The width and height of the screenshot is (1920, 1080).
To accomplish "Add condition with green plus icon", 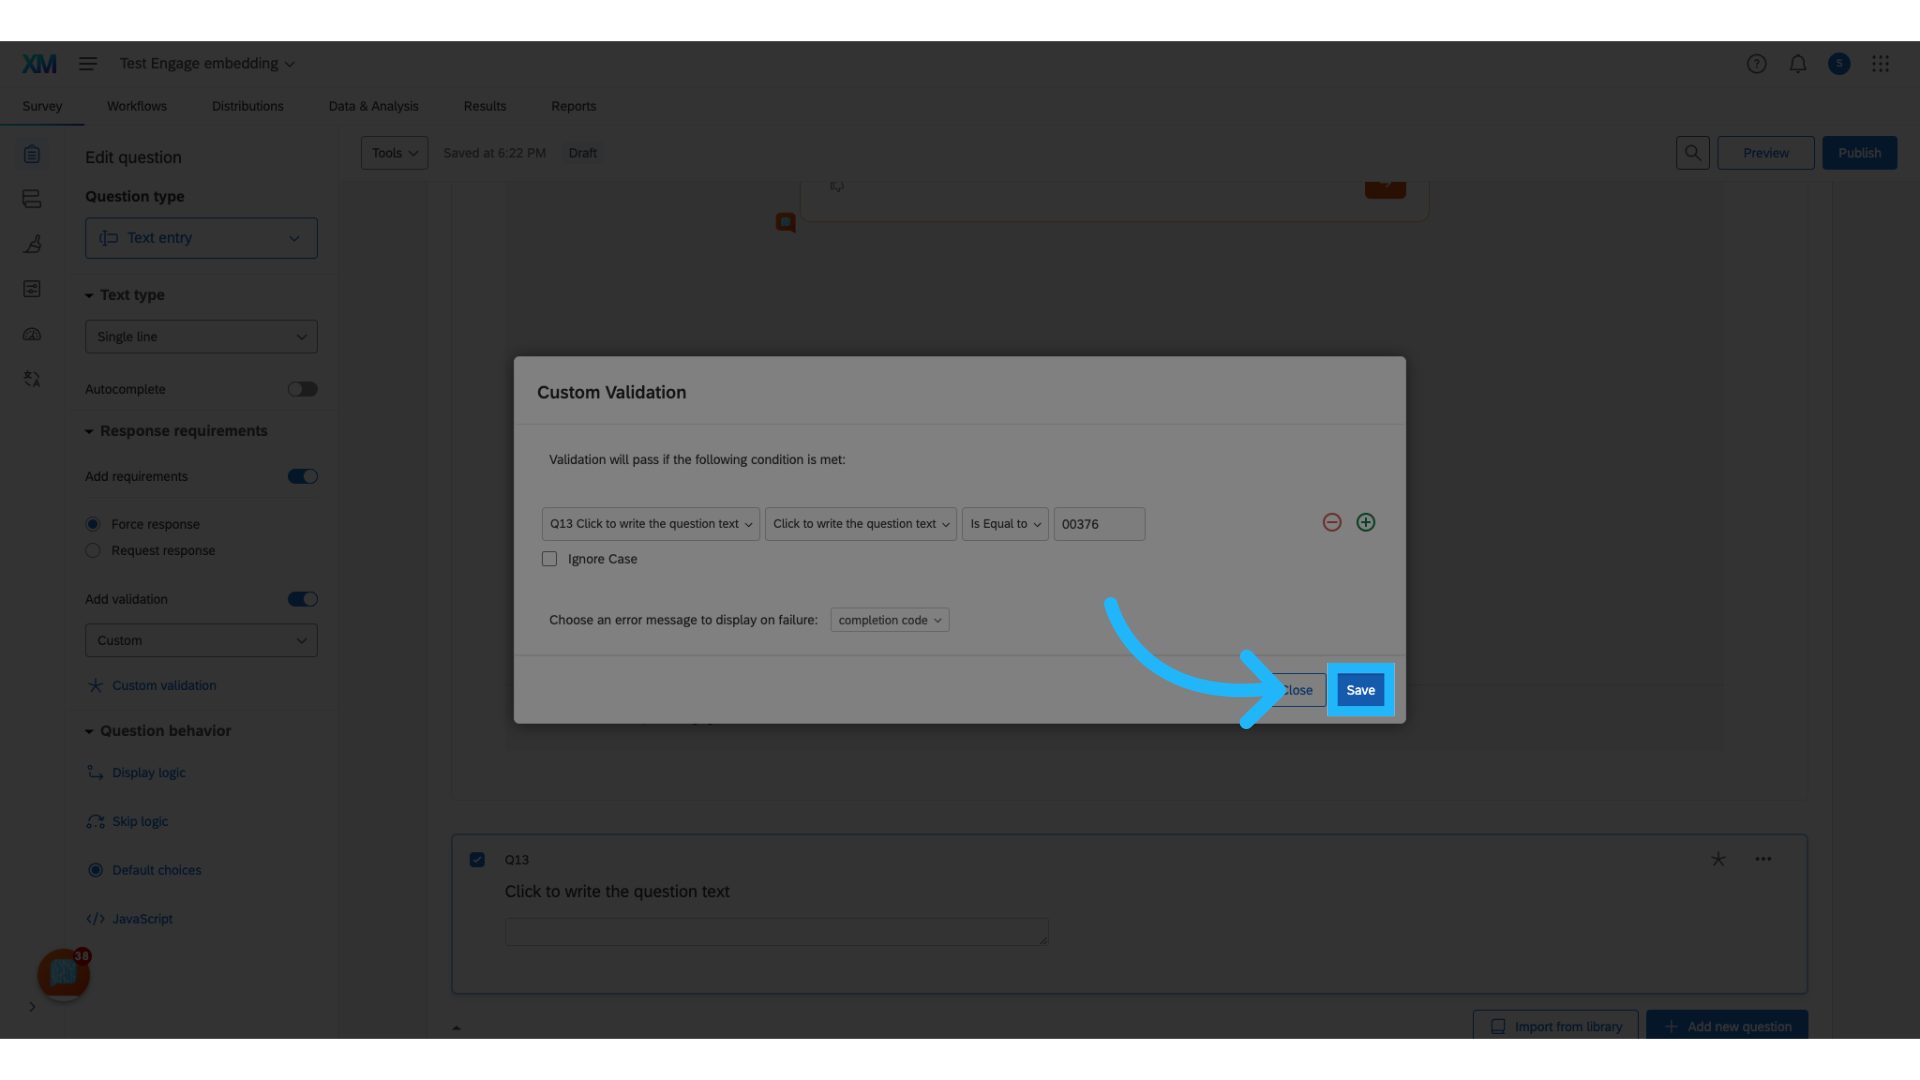I will tap(1366, 523).
